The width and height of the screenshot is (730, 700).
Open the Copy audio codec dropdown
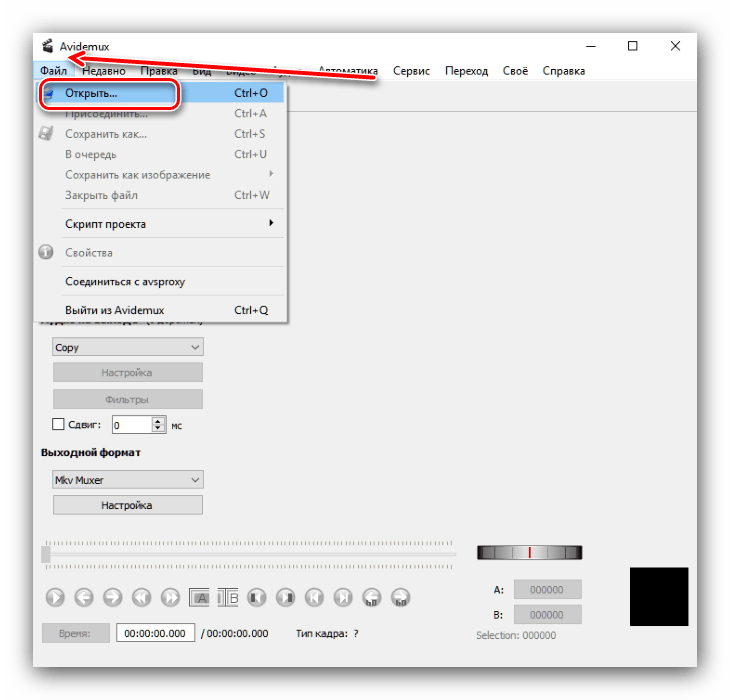coord(128,347)
